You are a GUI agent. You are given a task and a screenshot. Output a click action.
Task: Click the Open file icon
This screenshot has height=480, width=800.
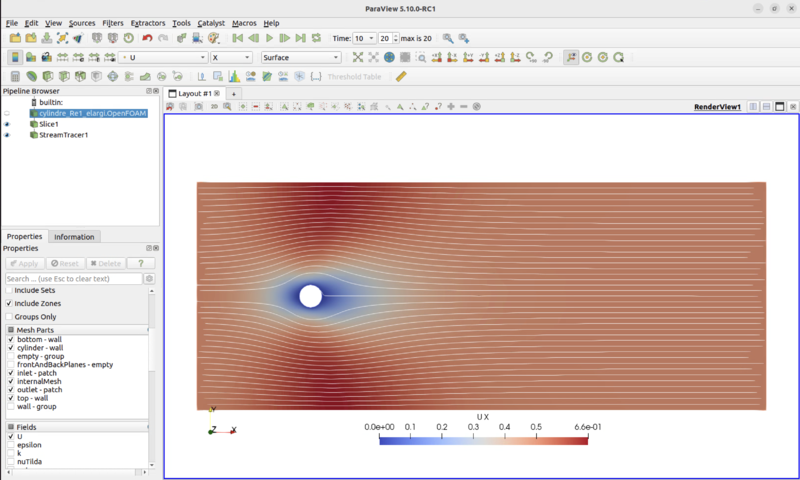pyautogui.click(x=15, y=38)
